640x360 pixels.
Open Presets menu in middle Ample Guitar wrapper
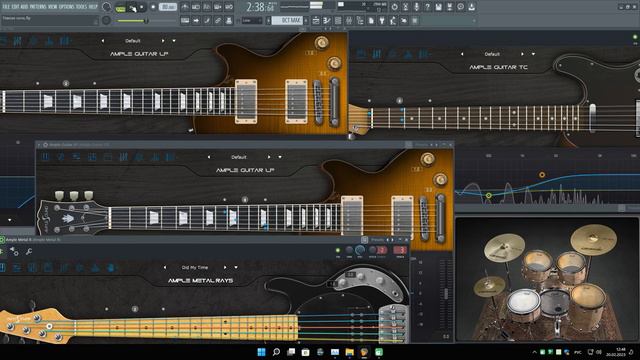coord(421,145)
